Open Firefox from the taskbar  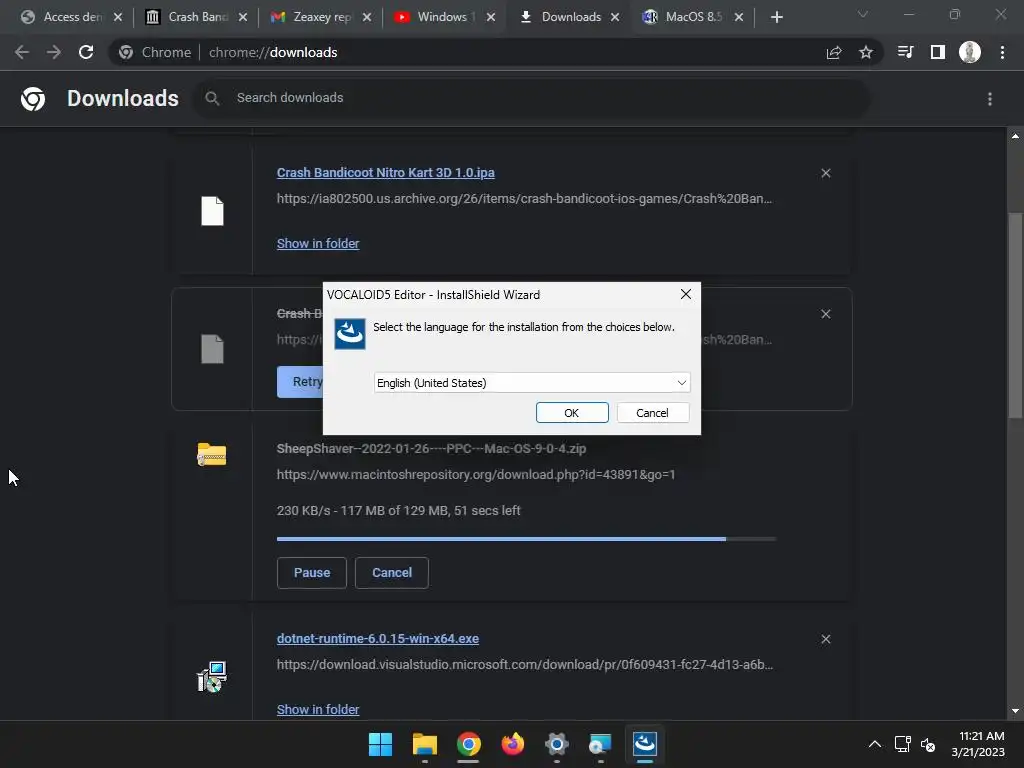point(513,744)
